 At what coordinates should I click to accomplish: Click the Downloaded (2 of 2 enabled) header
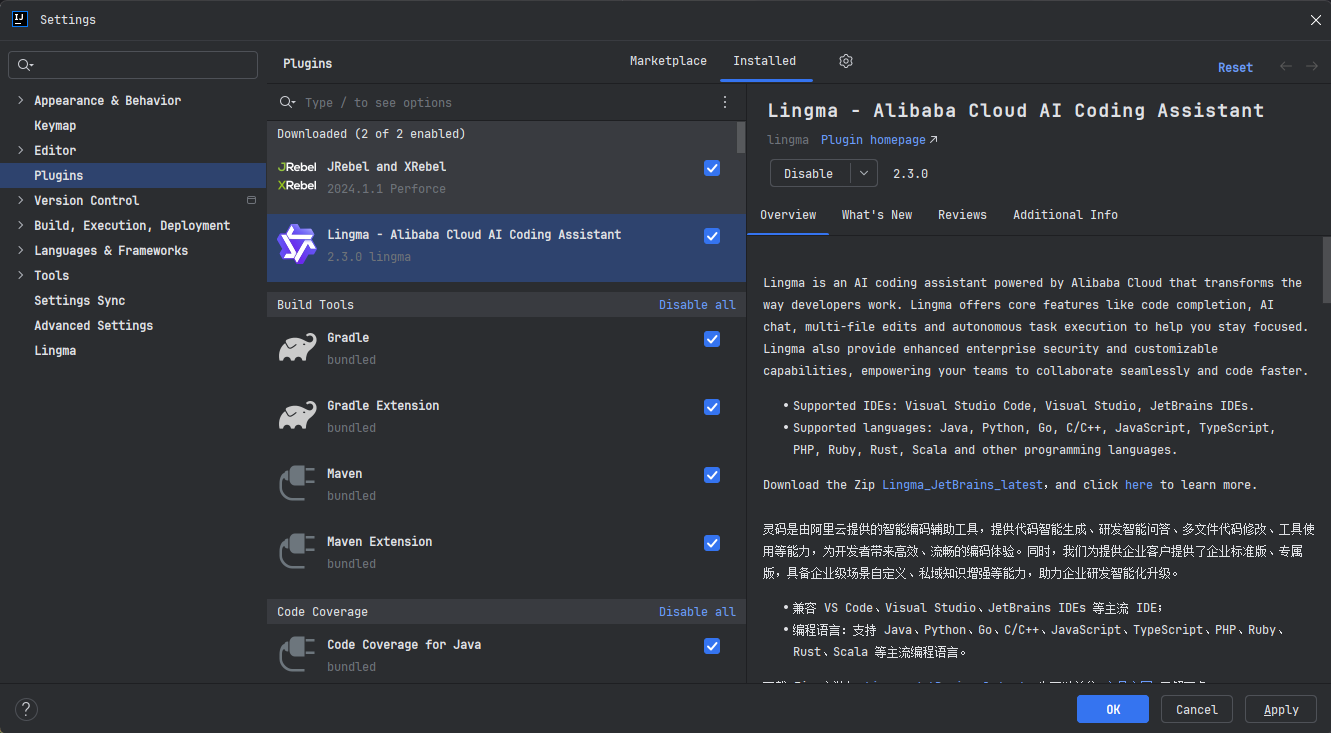point(371,134)
